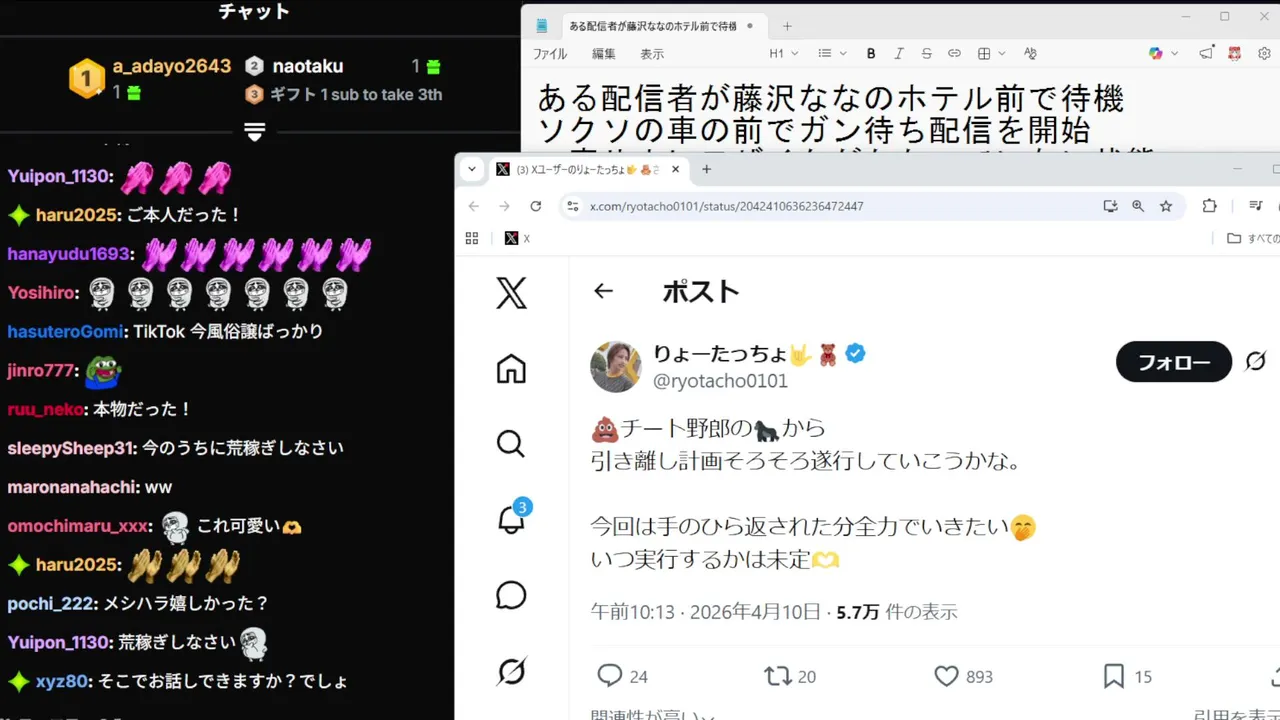Click the back arrow beside ポスト
Screen dimensions: 1280x720
[603, 291]
